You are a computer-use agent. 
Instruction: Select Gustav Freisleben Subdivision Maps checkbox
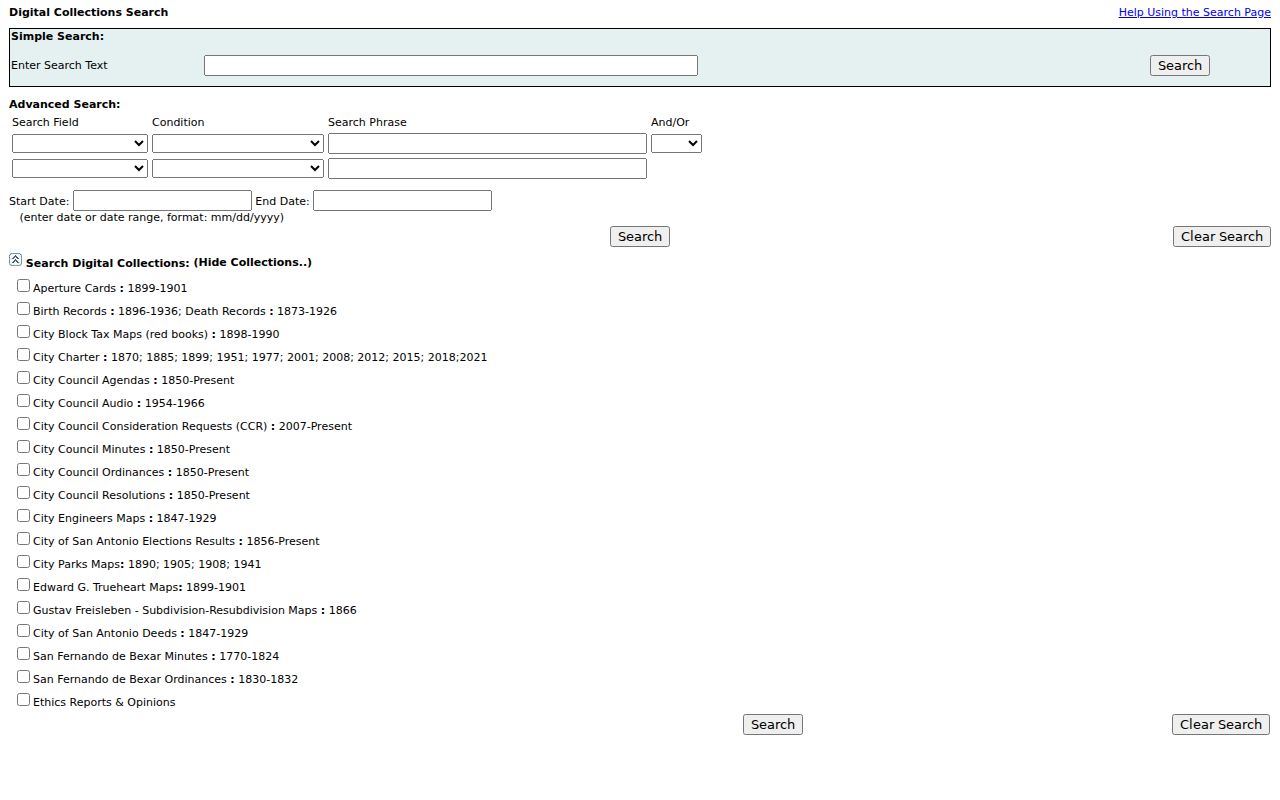pyautogui.click(x=23, y=608)
